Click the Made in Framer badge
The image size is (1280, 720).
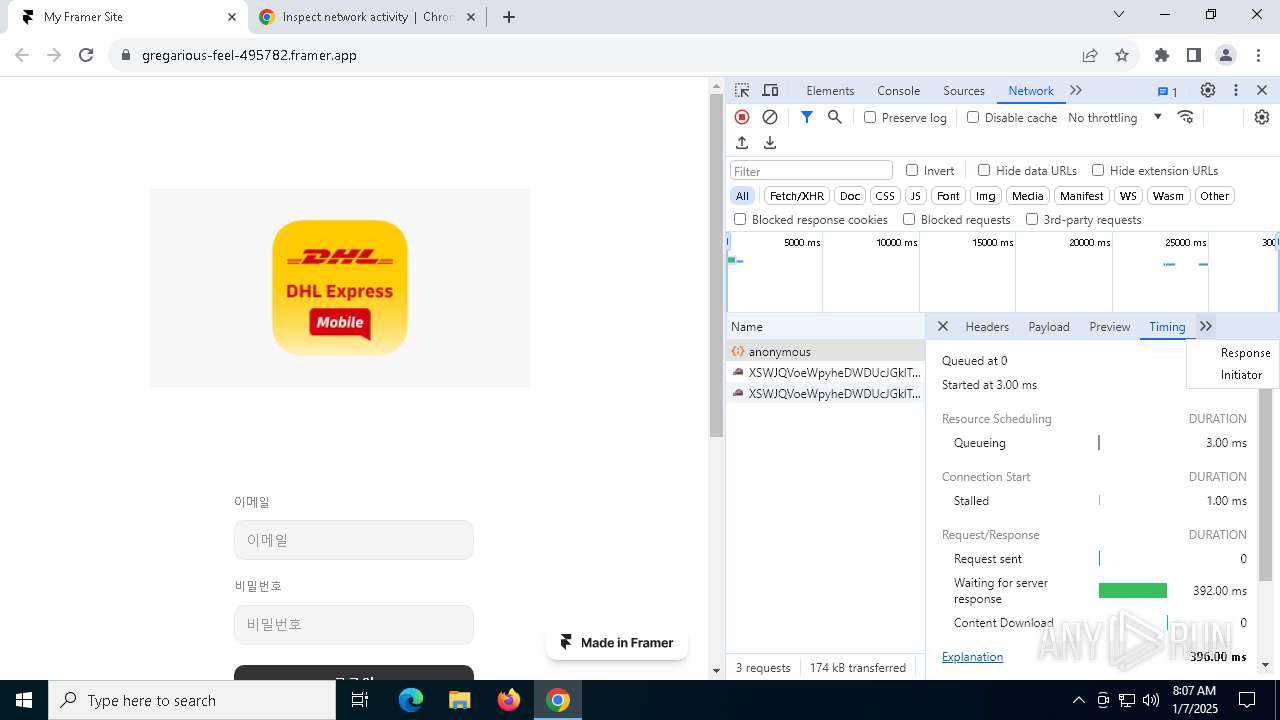click(x=617, y=642)
